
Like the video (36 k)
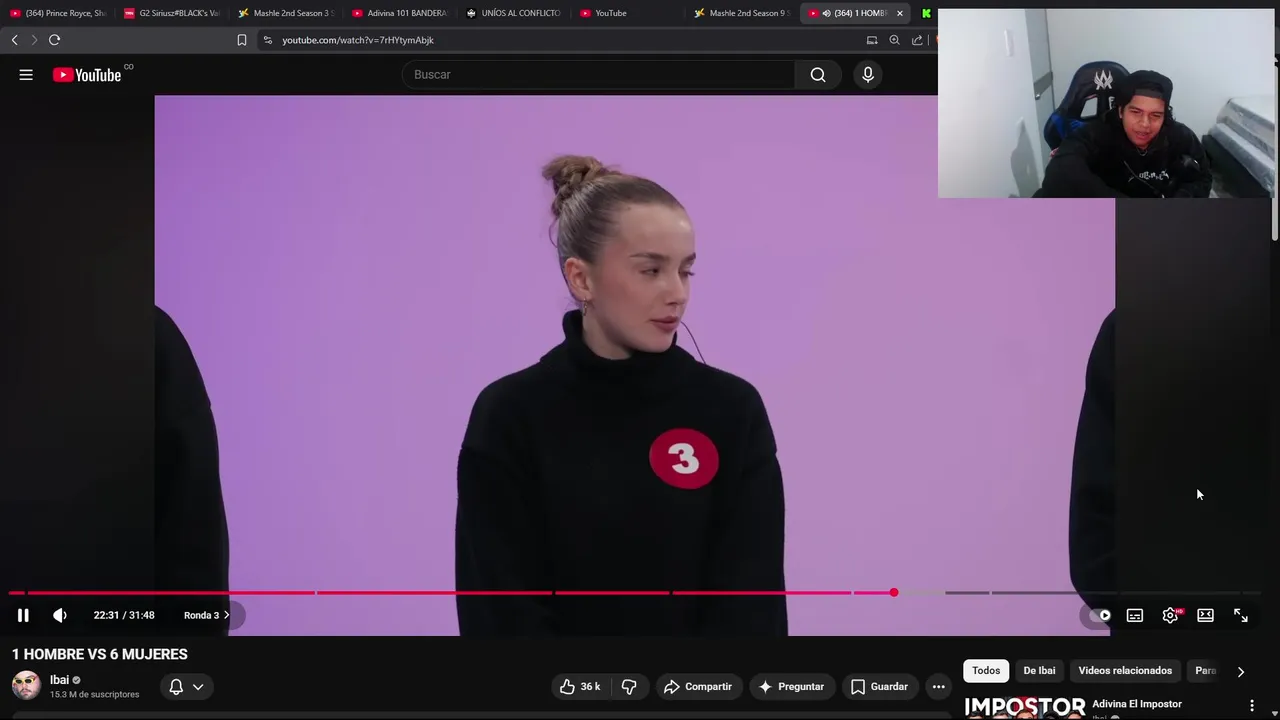[x=580, y=687]
